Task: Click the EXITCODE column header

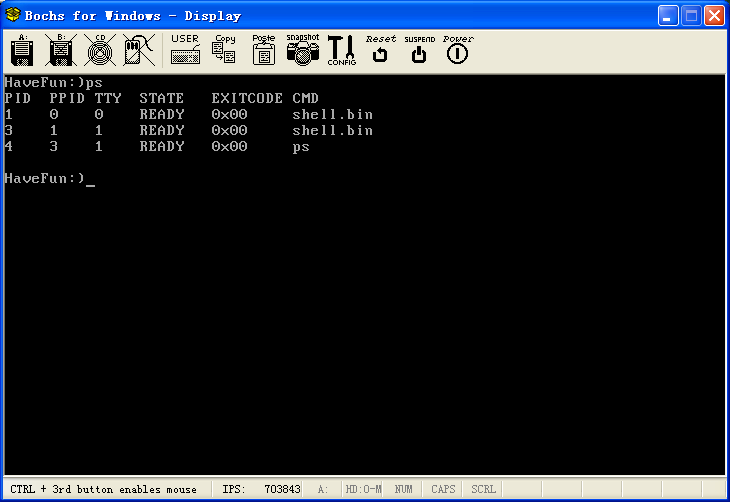Action: [x=247, y=98]
